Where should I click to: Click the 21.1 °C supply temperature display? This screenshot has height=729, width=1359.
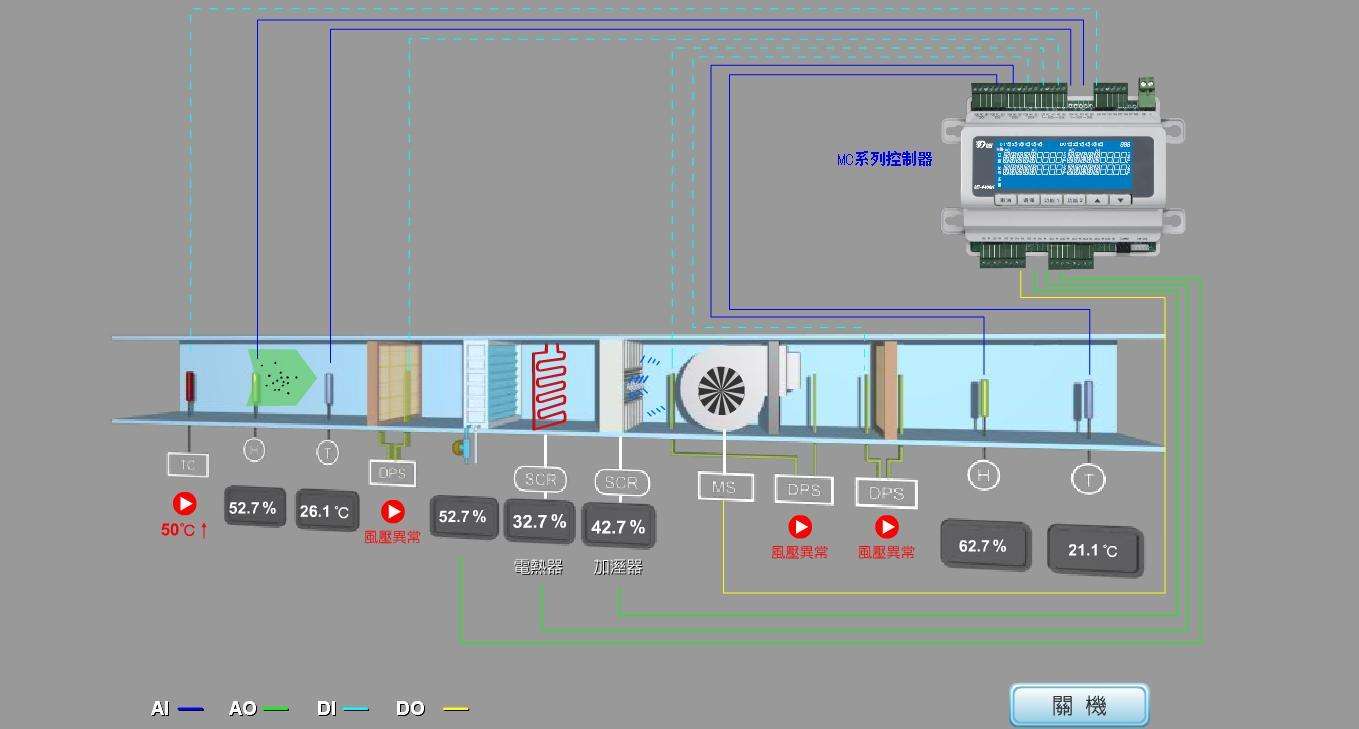point(1093,550)
